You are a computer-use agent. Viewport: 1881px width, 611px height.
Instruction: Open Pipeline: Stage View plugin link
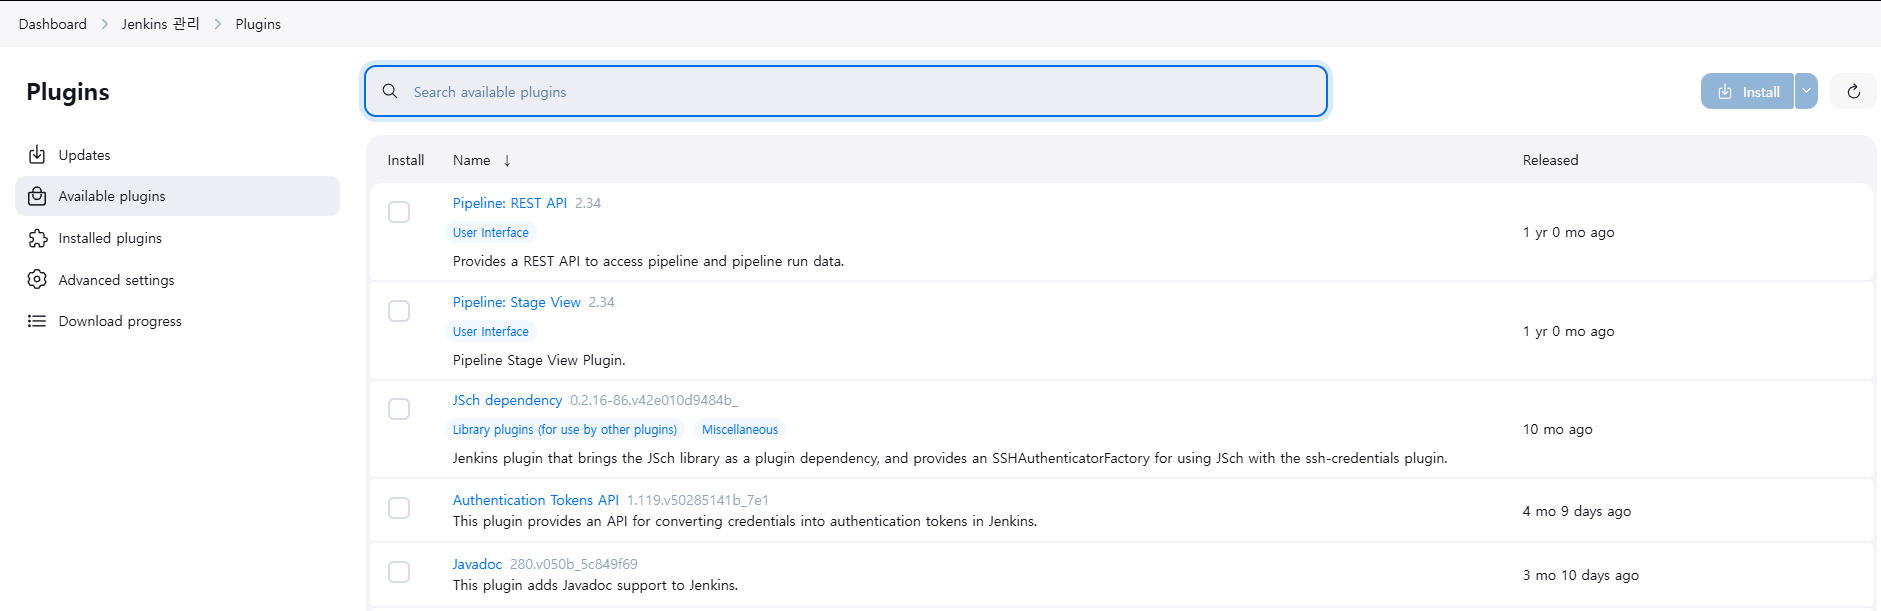(x=516, y=302)
